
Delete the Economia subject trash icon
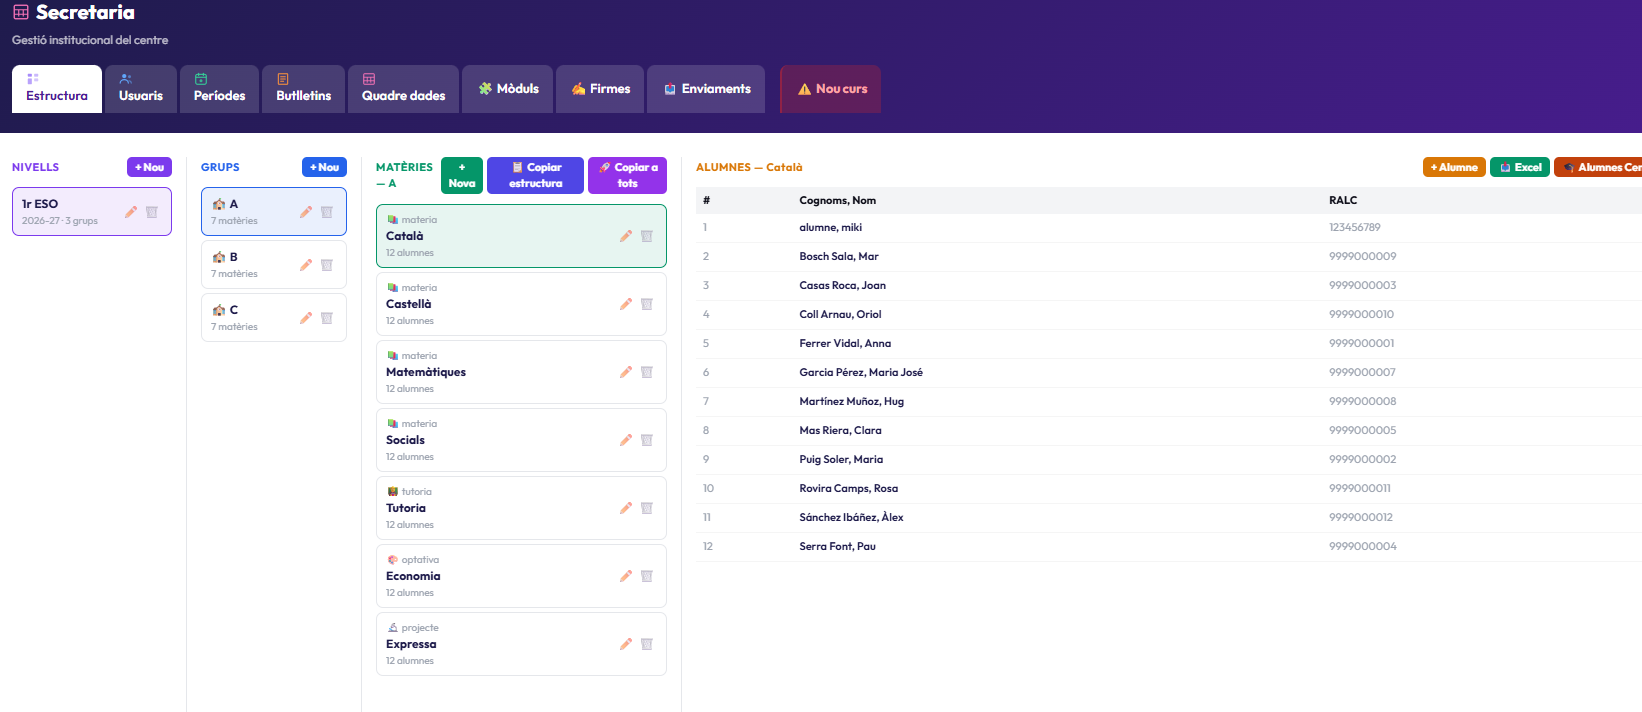[x=647, y=576]
